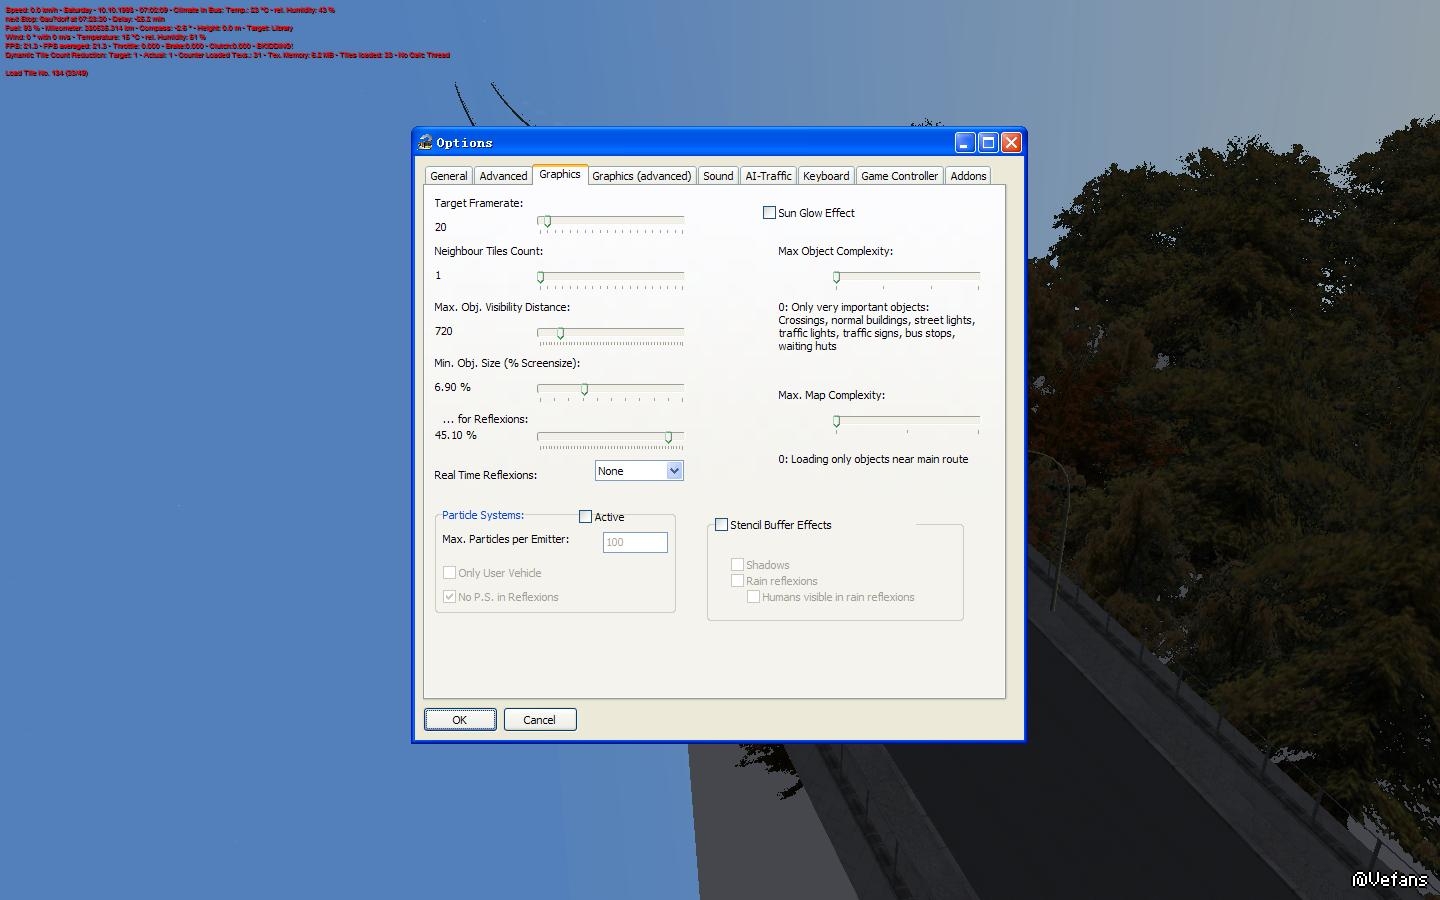The width and height of the screenshot is (1440, 900).
Task: Open the Real Time Reflexions dropdown
Action: [x=639, y=471]
